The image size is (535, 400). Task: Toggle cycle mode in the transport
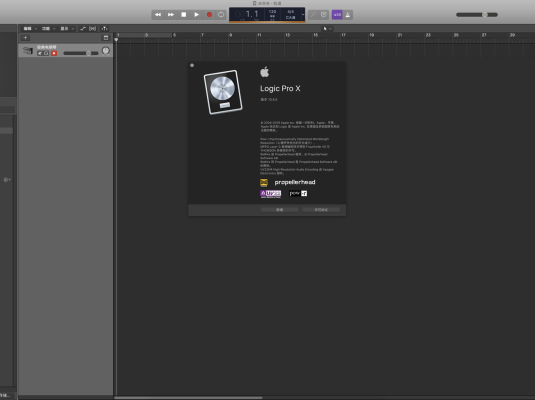click(x=221, y=15)
